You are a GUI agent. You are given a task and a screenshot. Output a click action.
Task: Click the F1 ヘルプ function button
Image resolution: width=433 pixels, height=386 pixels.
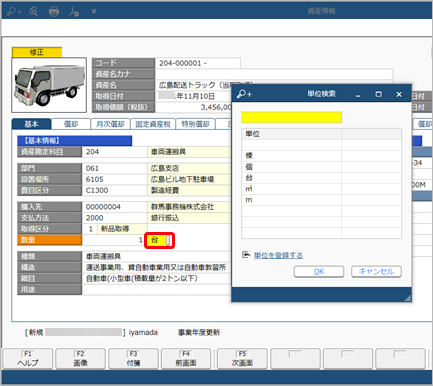[28, 359]
